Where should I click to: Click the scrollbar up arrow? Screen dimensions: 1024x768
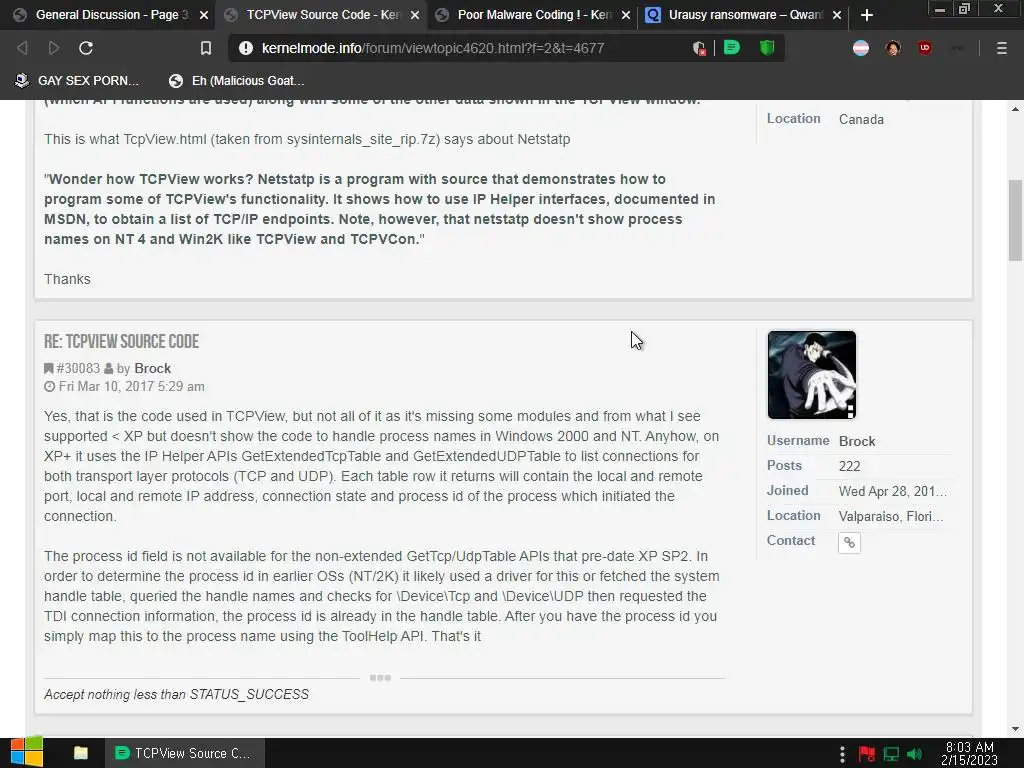click(x=1015, y=109)
